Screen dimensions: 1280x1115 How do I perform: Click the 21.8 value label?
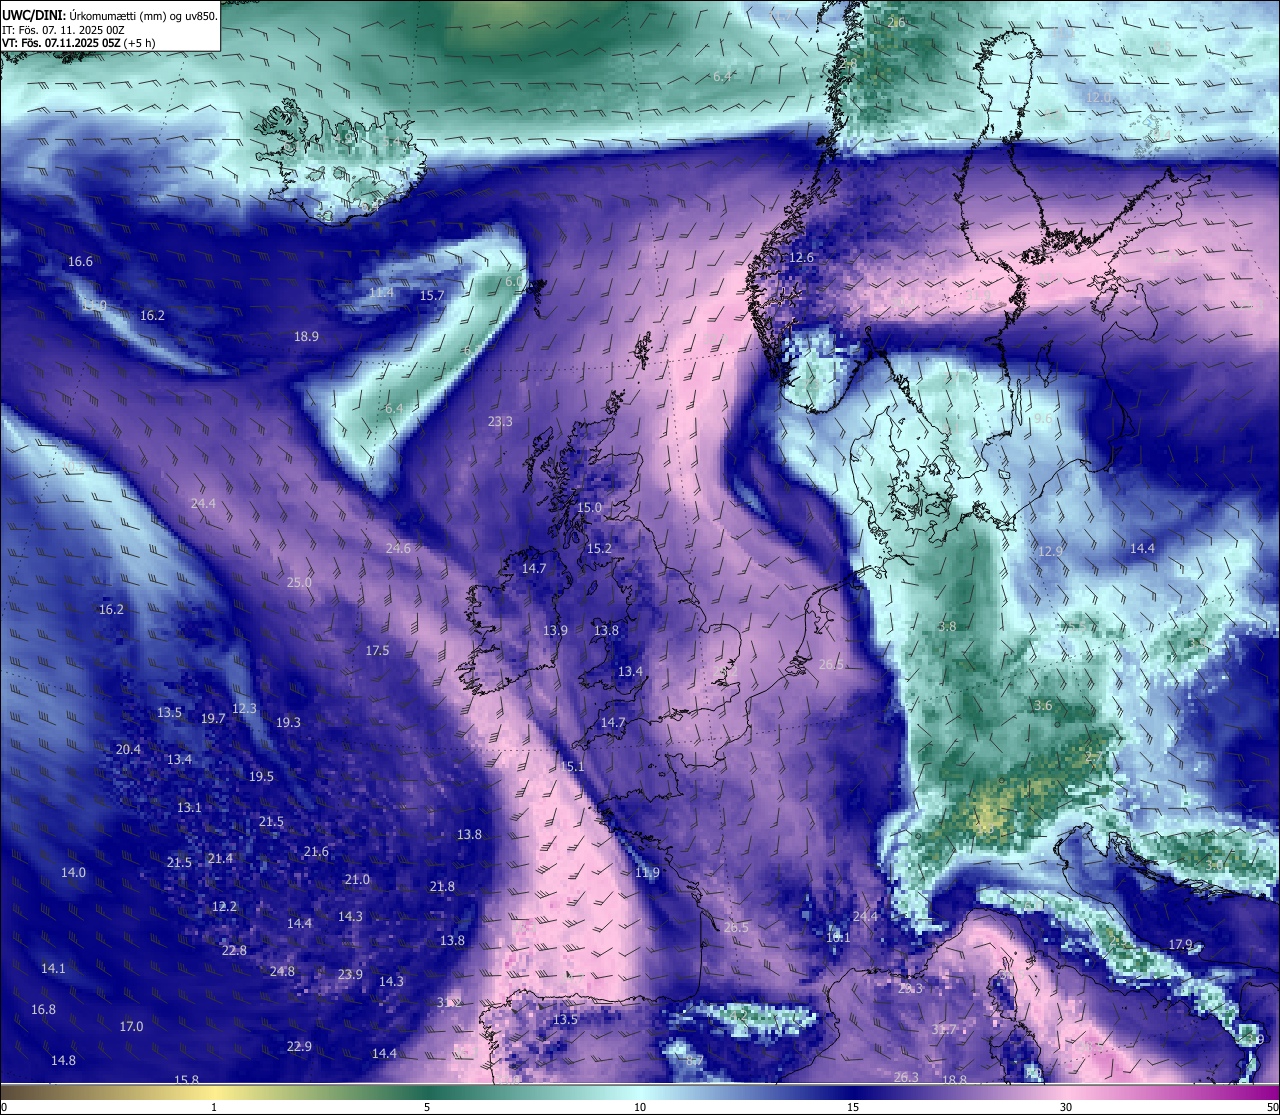442,887
